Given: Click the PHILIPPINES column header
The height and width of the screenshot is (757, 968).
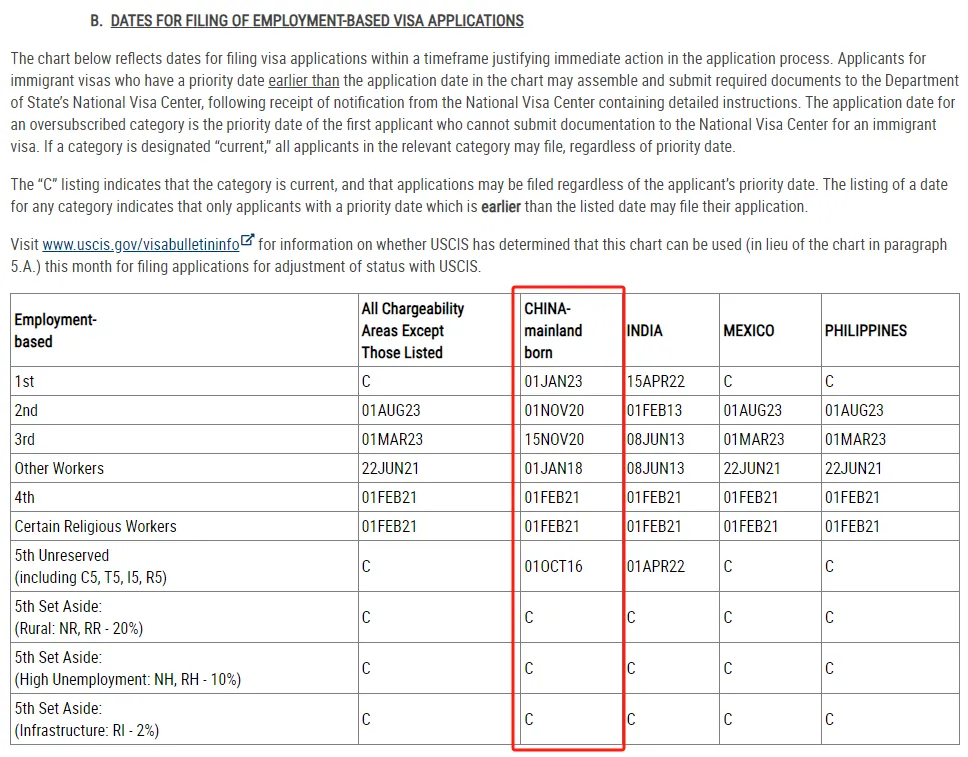Looking at the screenshot, I should (x=865, y=330).
